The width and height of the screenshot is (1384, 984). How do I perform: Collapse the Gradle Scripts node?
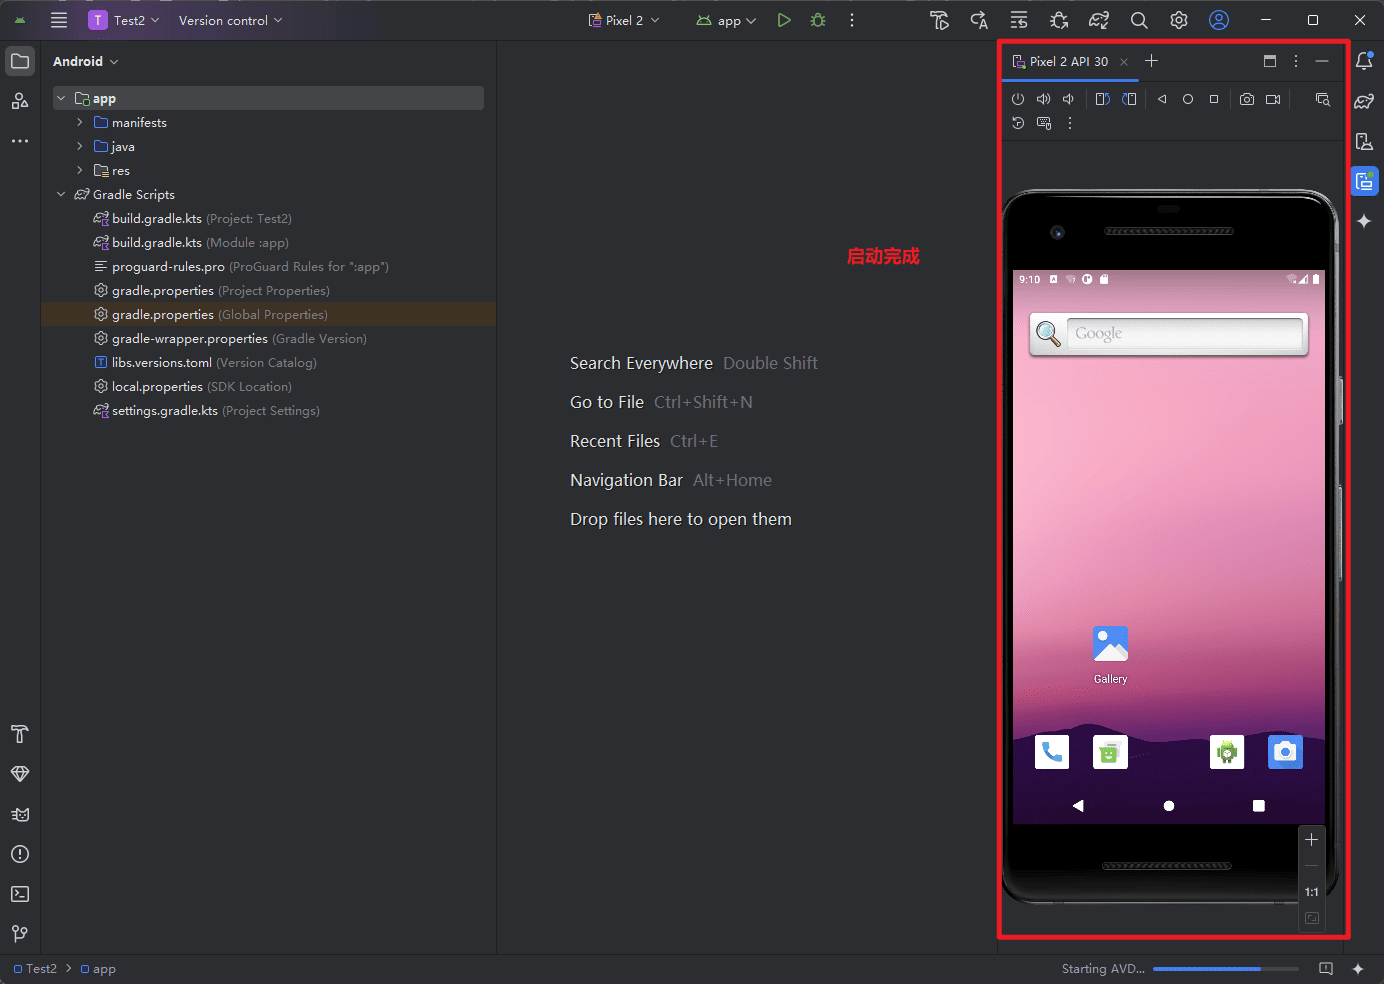(x=61, y=194)
